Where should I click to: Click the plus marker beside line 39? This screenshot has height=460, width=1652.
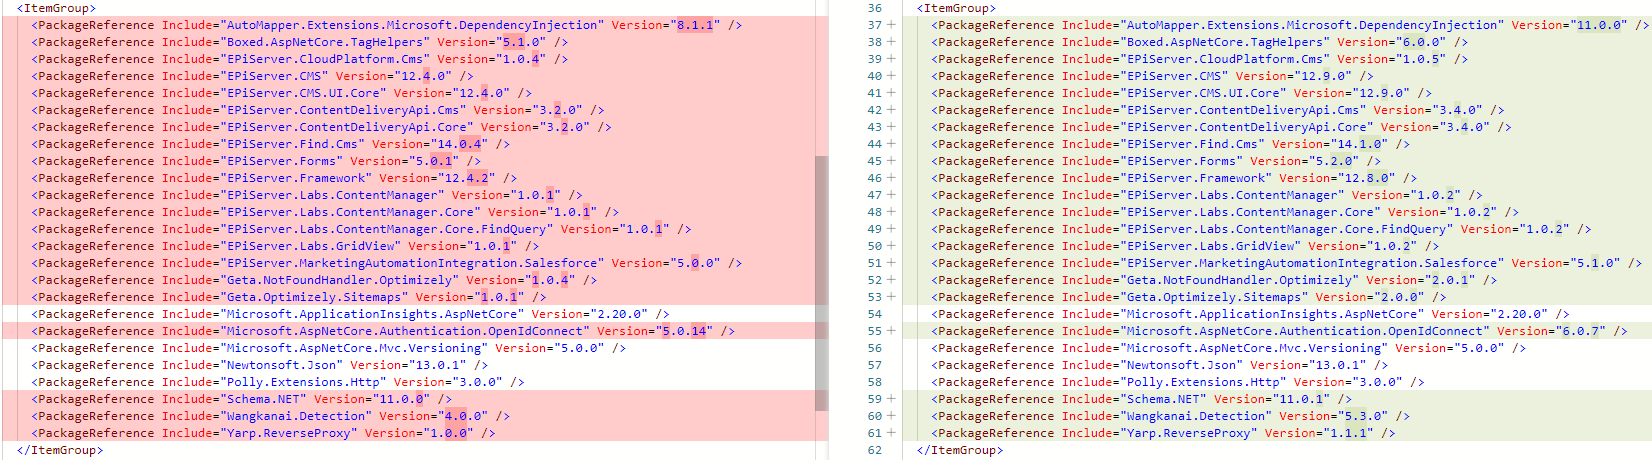[891, 59]
